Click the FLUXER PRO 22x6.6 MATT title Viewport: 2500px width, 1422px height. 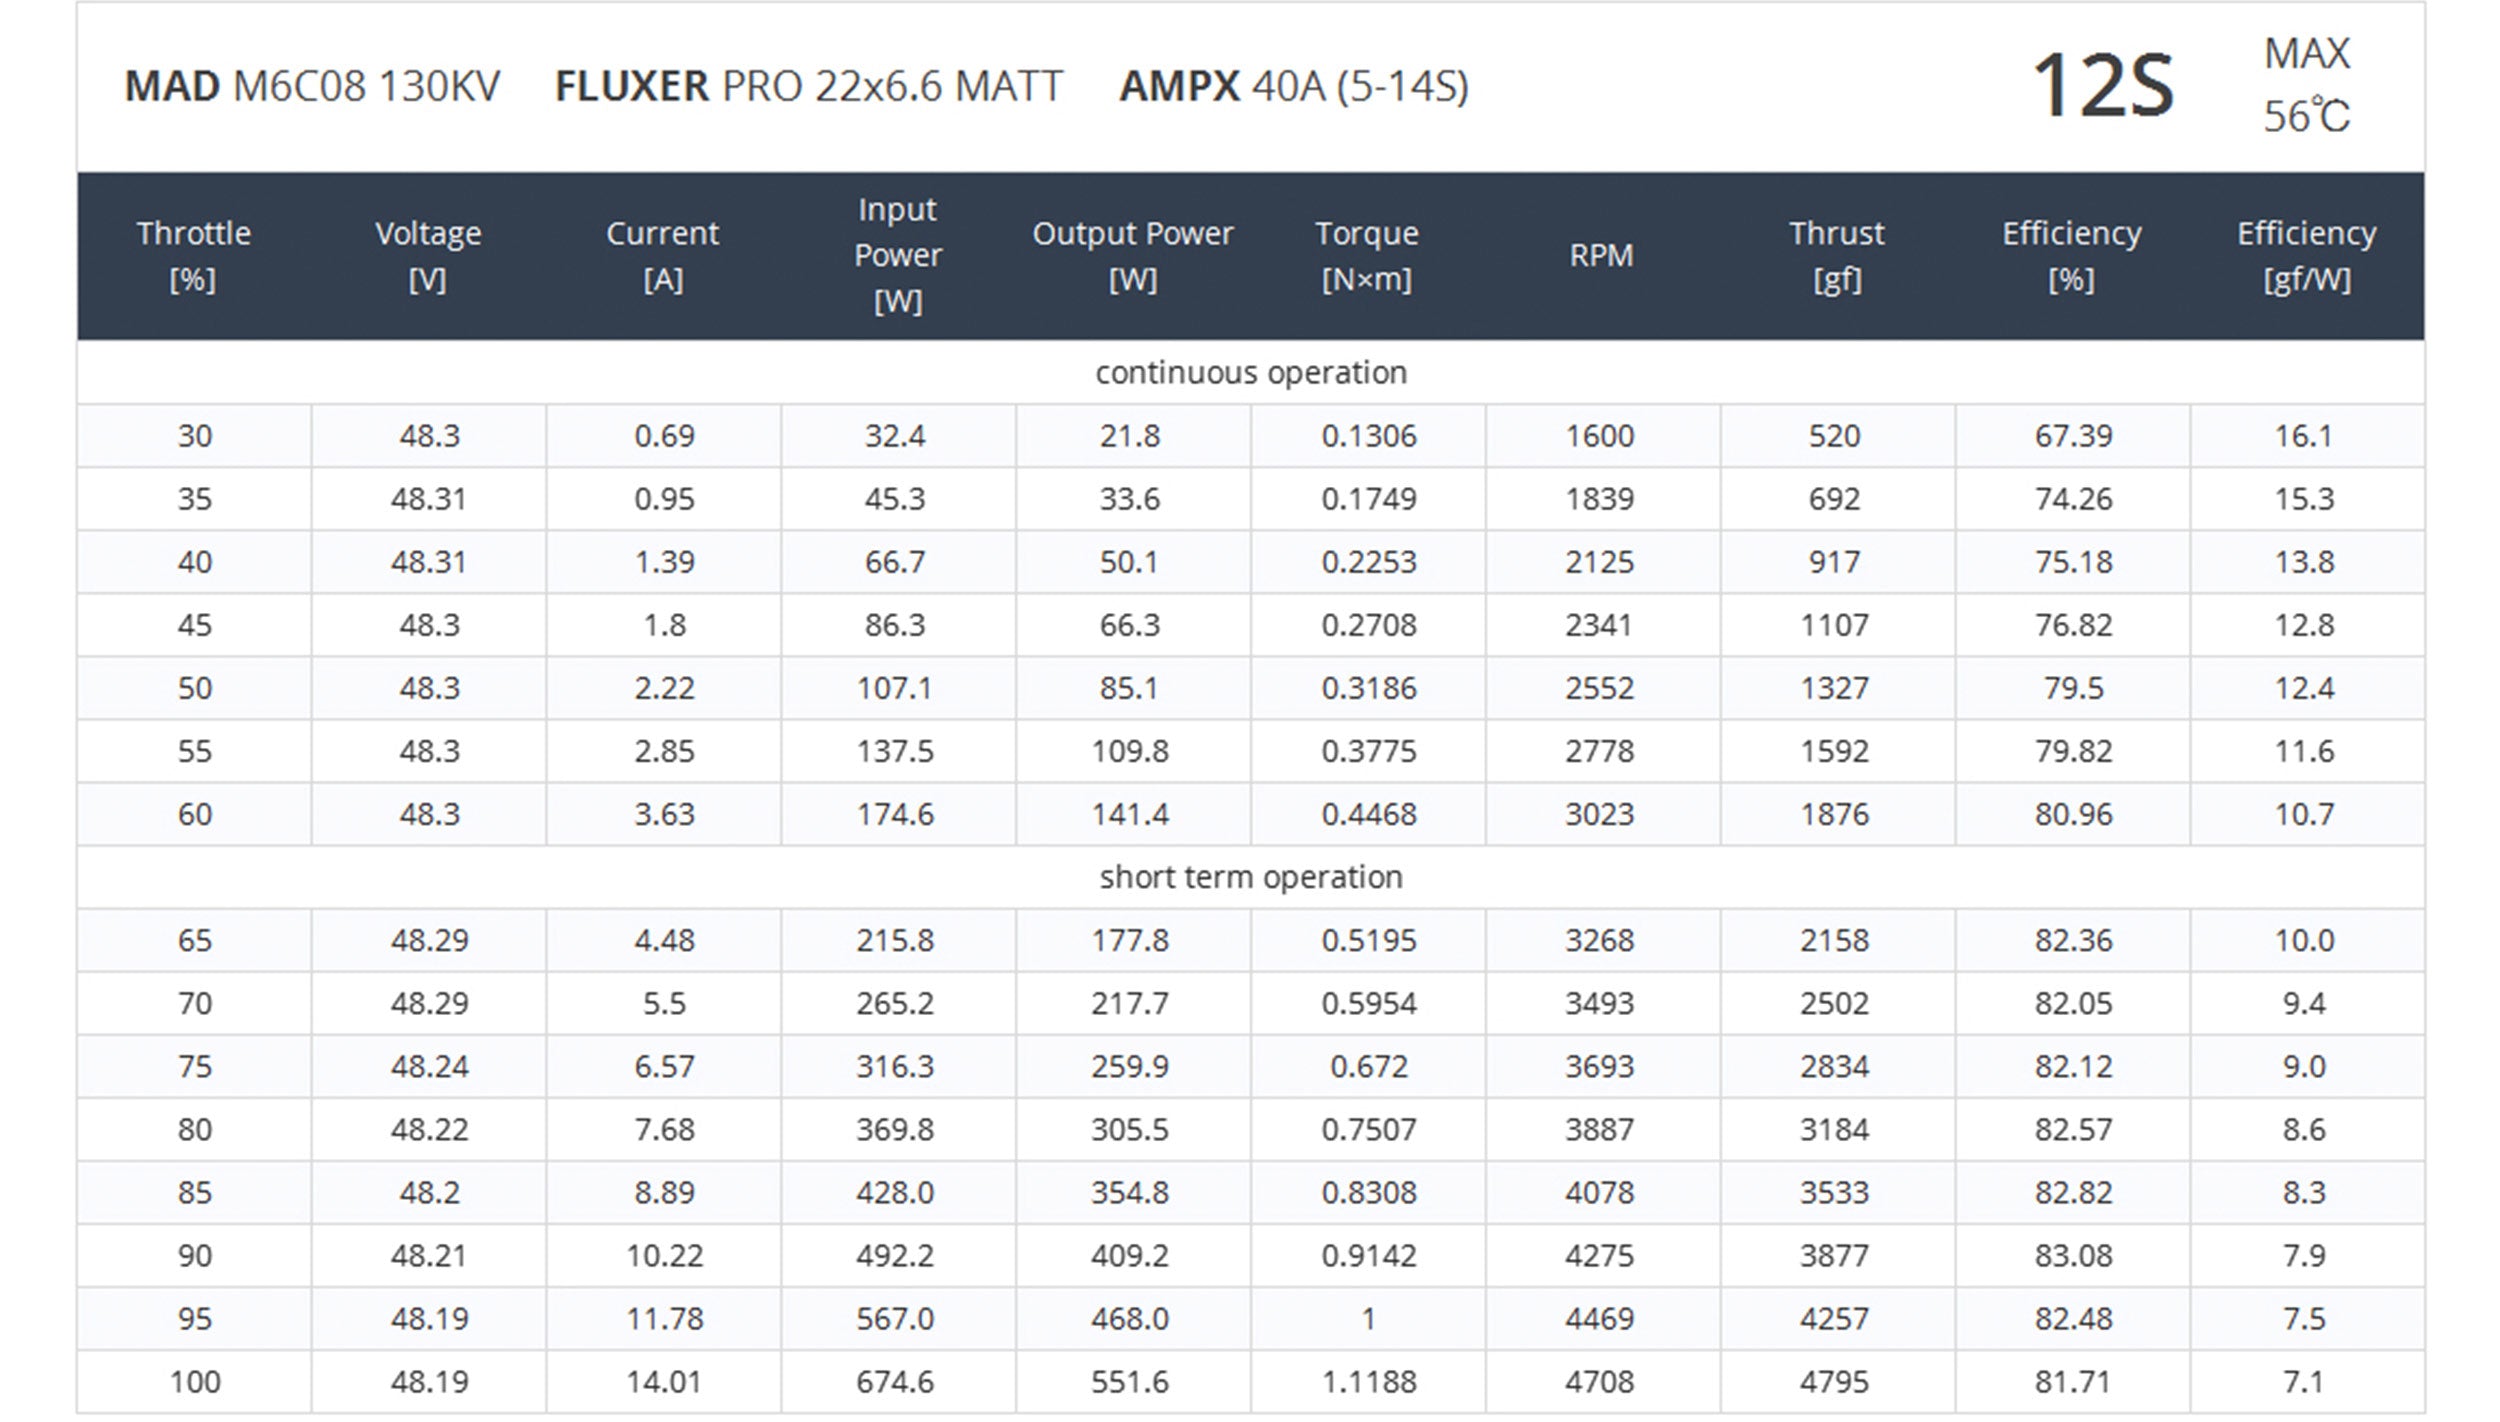(808, 87)
